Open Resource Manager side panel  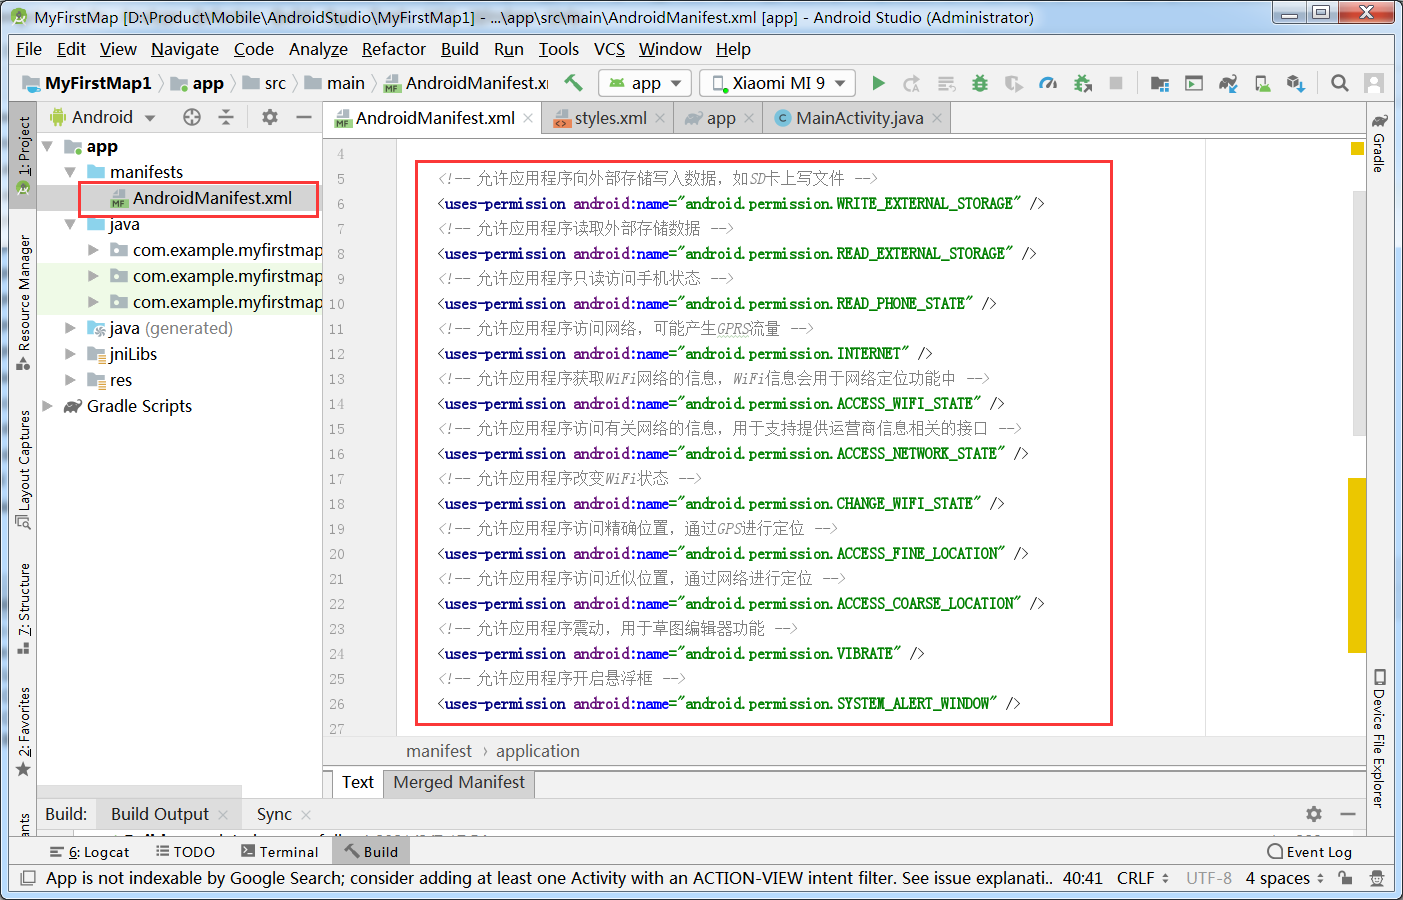(x=24, y=302)
